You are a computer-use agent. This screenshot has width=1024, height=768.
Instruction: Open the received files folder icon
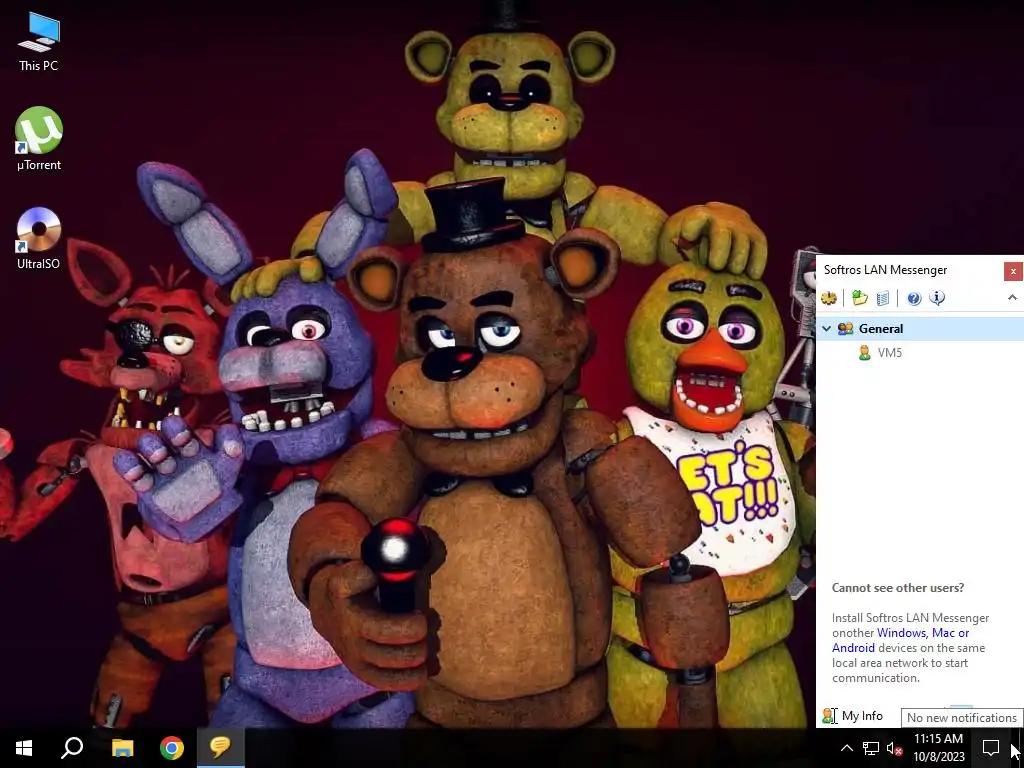click(x=859, y=298)
